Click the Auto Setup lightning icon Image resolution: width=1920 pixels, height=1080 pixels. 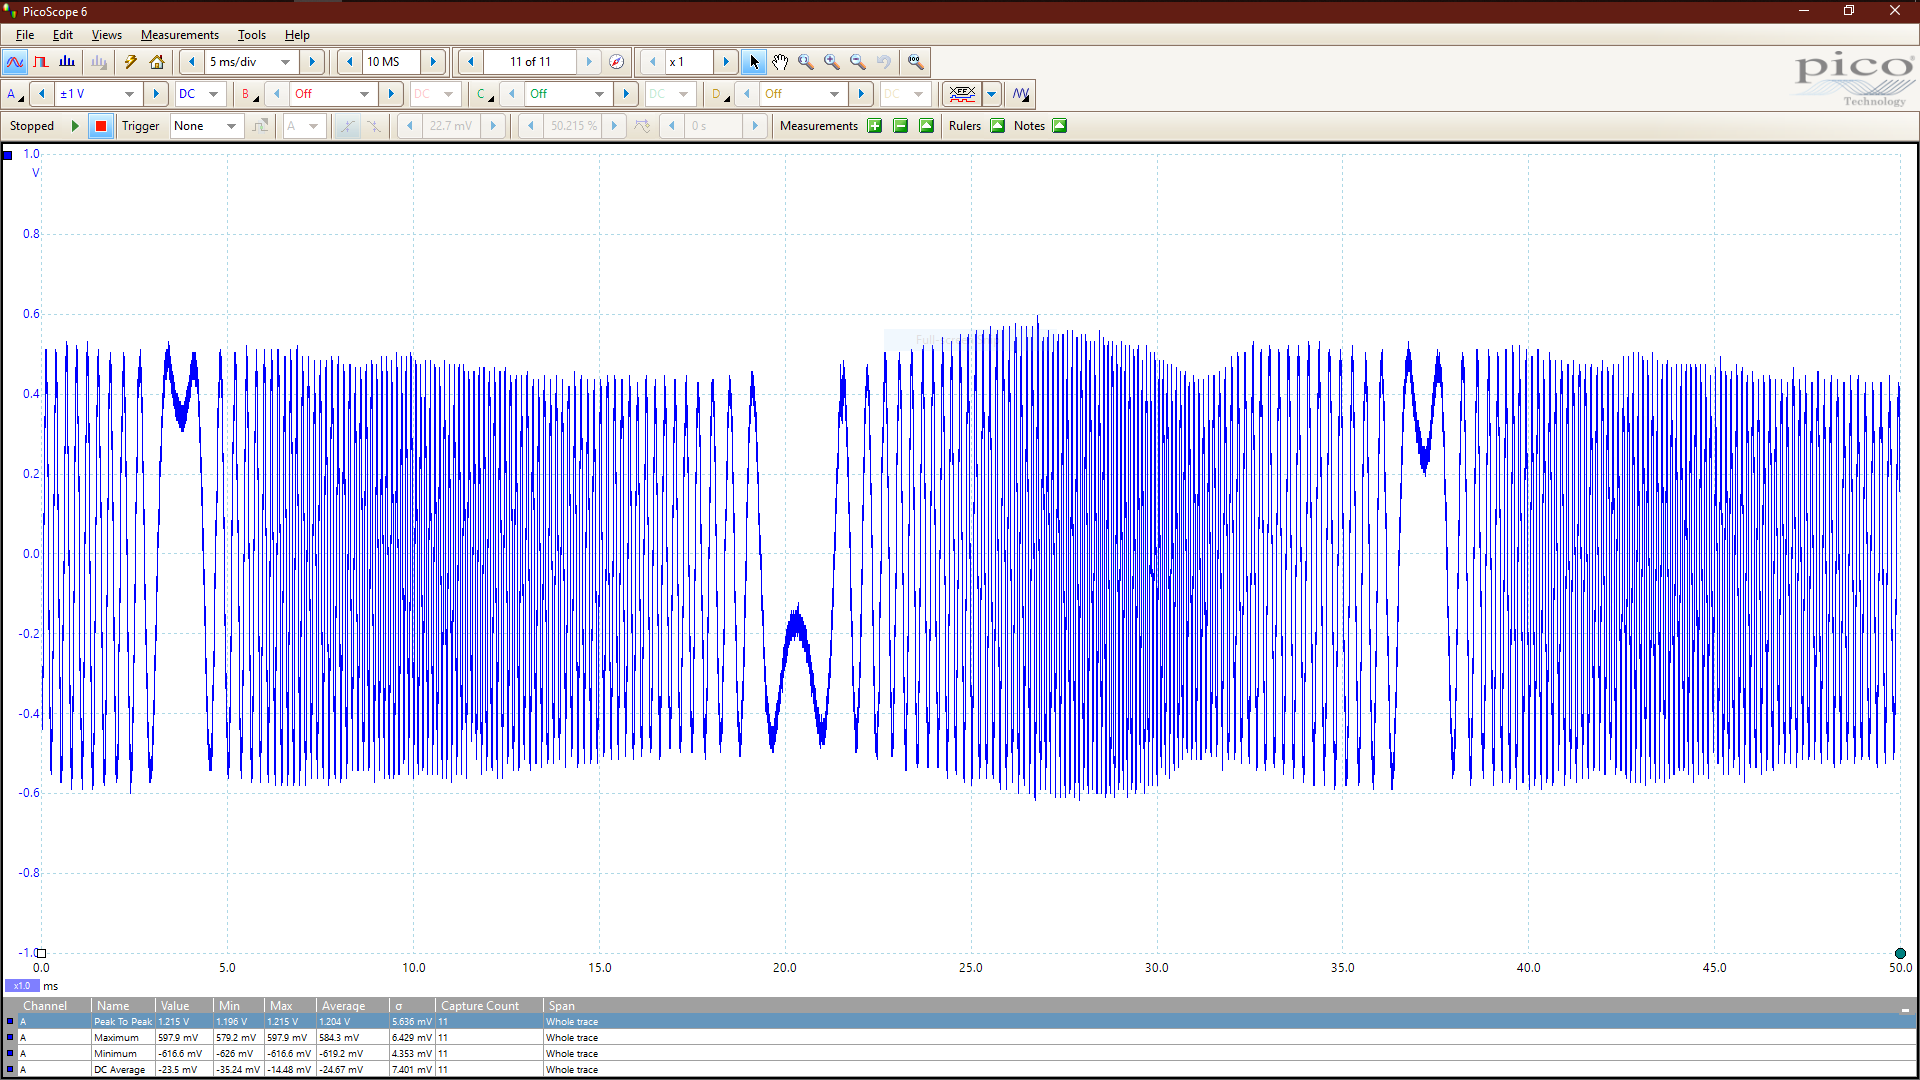pos(131,62)
